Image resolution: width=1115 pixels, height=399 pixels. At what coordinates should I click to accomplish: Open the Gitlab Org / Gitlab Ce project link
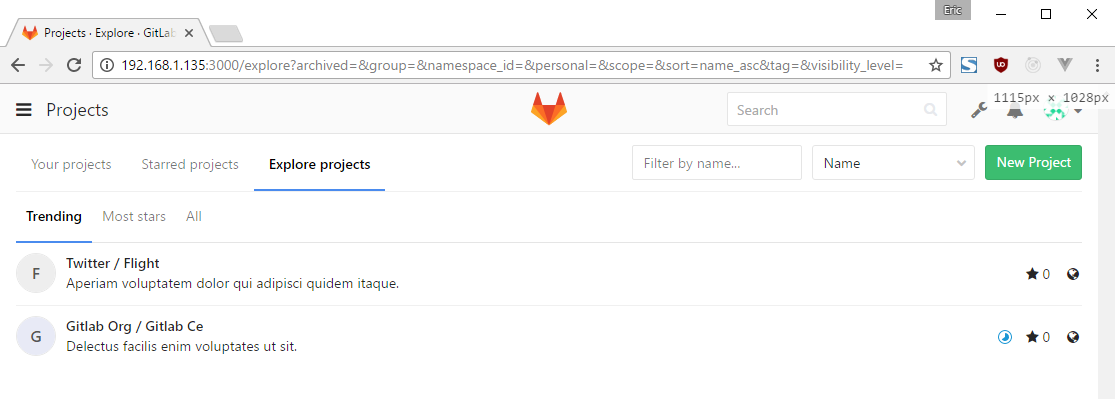pyautogui.click(x=134, y=326)
